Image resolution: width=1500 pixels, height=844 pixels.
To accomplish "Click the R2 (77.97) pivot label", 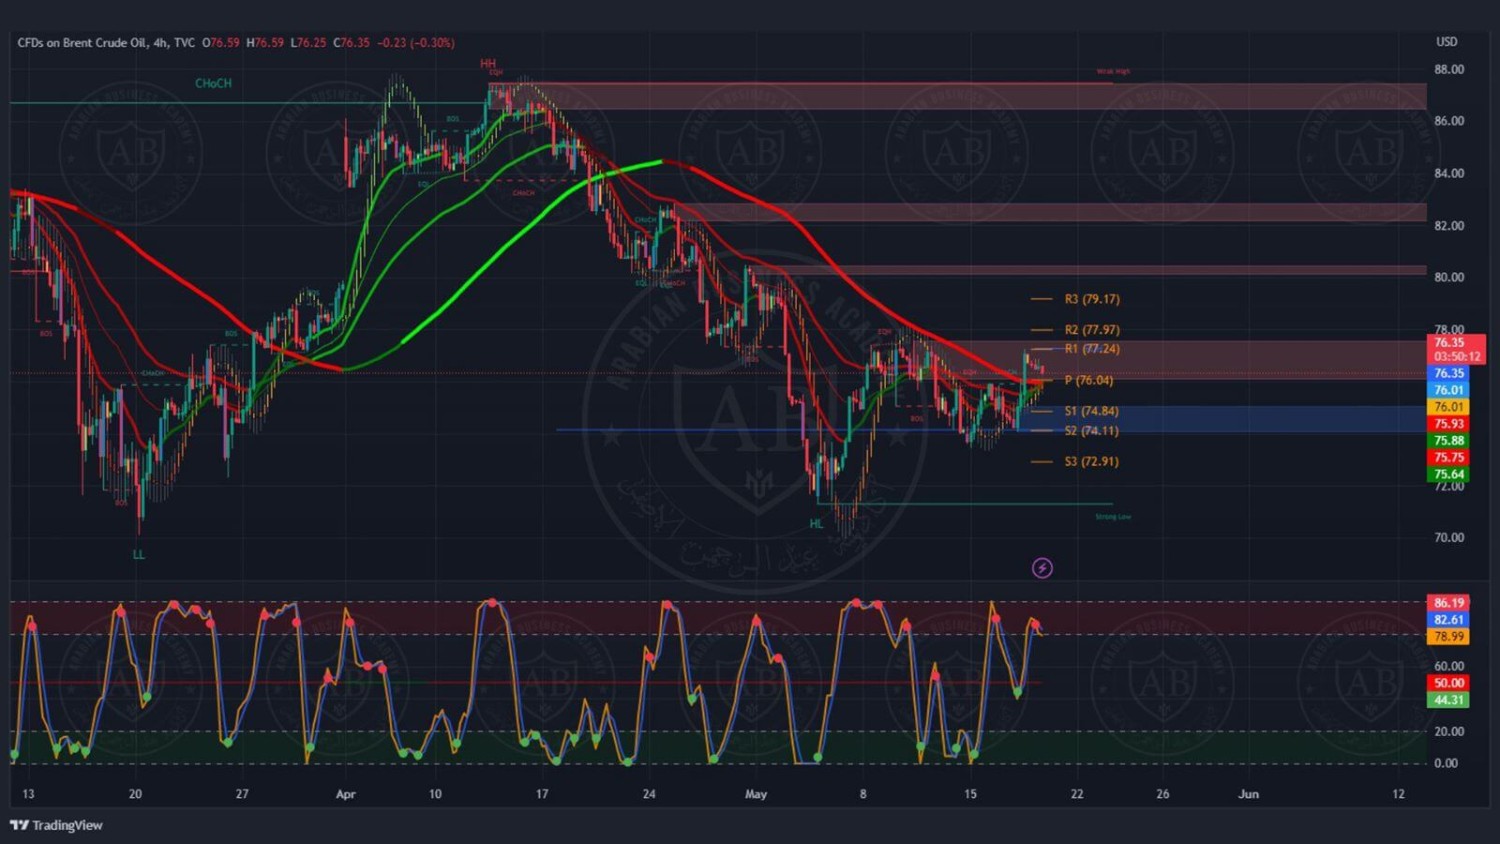I will point(1092,330).
